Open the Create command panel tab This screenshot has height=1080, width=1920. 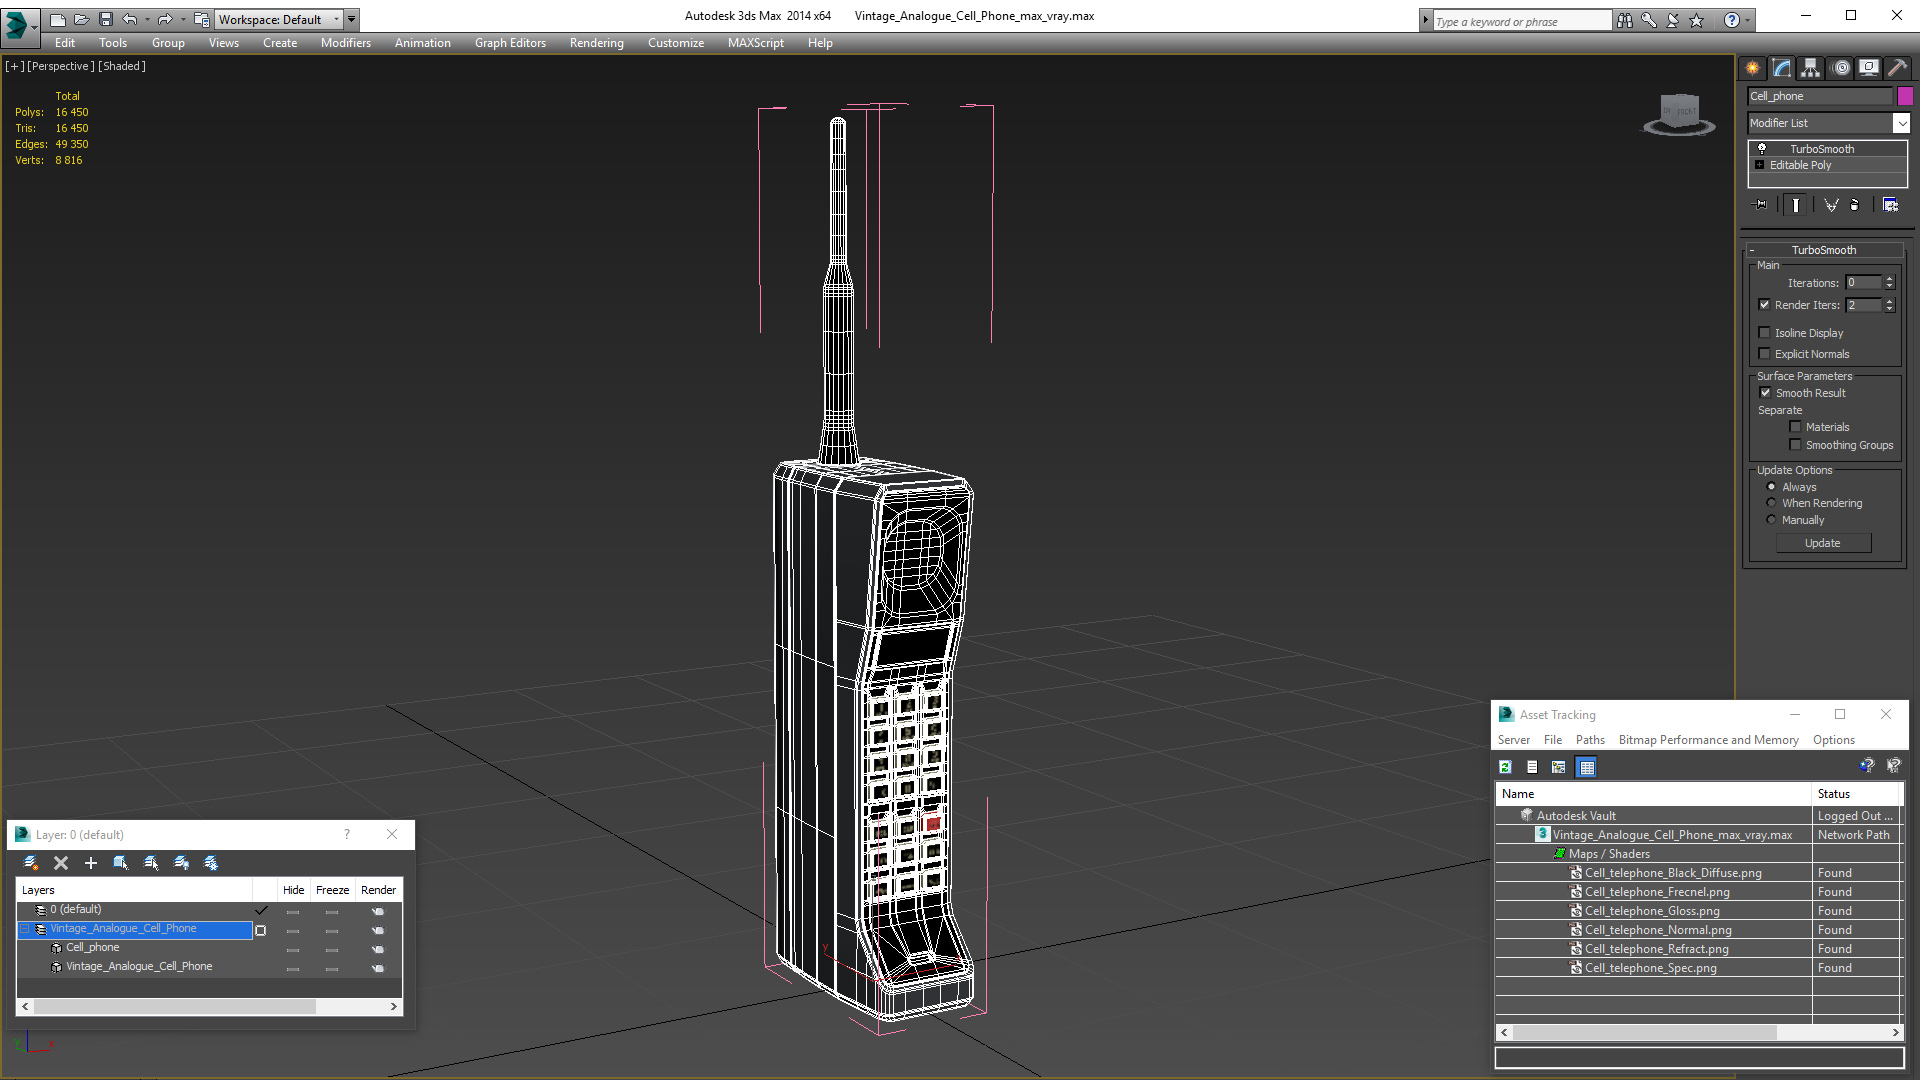(1752, 68)
